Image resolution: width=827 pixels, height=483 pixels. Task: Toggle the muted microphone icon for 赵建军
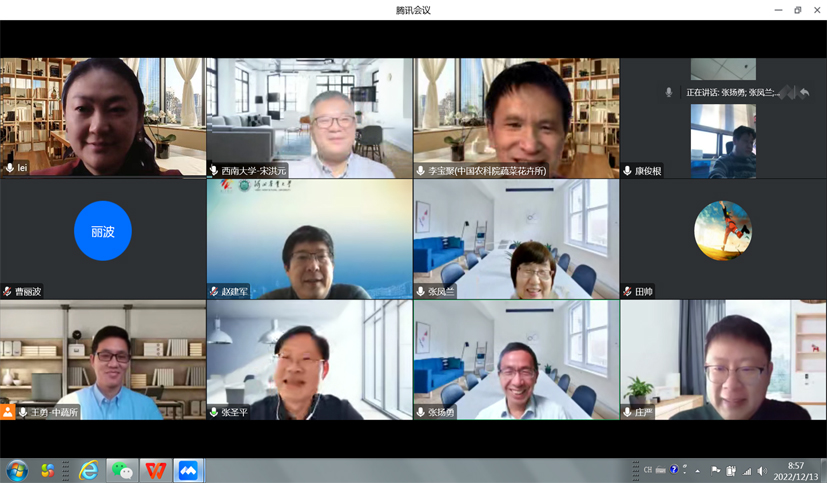point(214,292)
